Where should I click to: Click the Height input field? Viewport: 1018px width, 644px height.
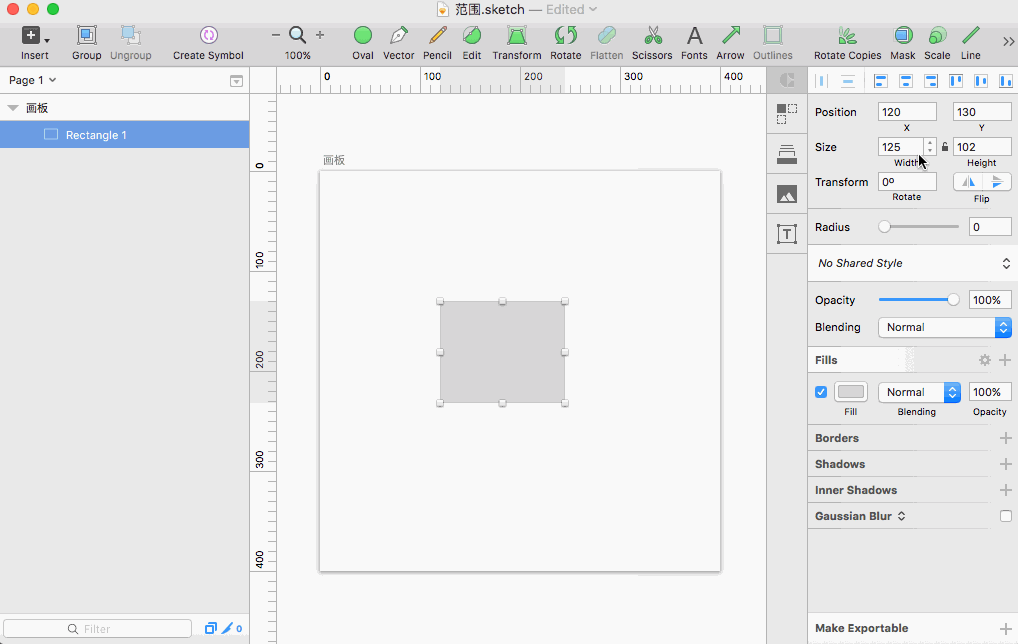(982, 147)
